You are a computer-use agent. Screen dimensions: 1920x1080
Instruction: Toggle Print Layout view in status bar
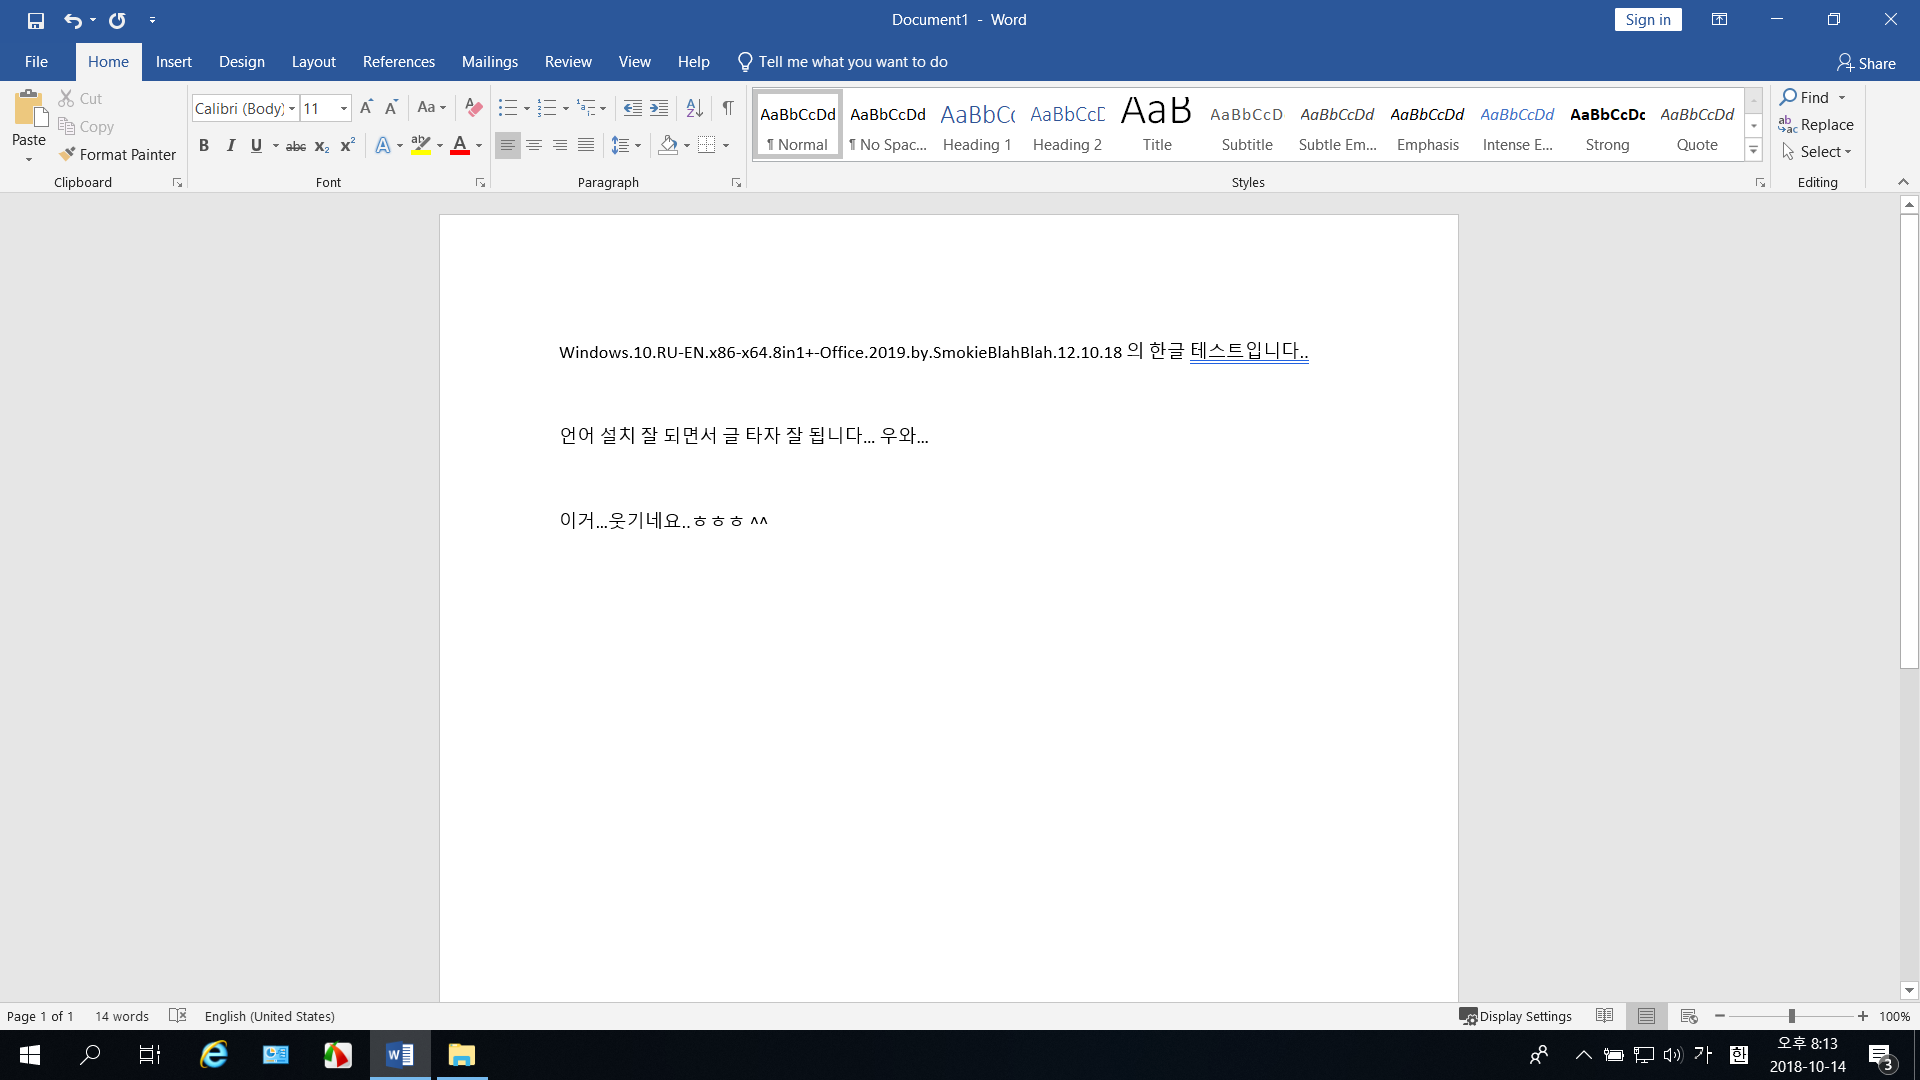1647,1016
